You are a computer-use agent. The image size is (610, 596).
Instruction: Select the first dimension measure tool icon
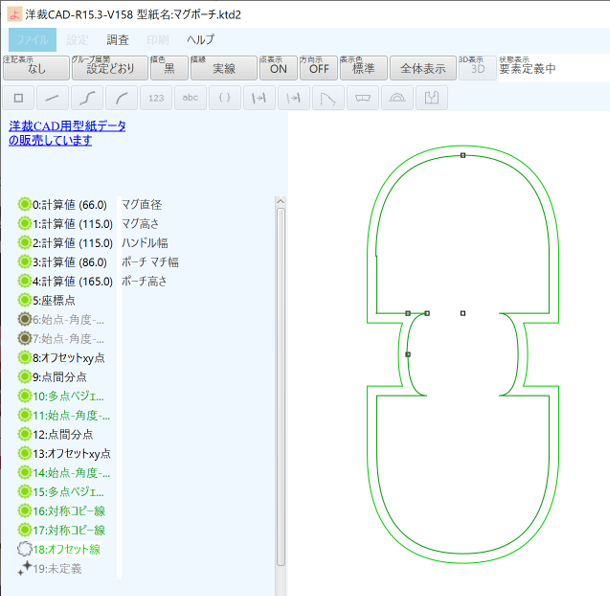coord(259,98)
